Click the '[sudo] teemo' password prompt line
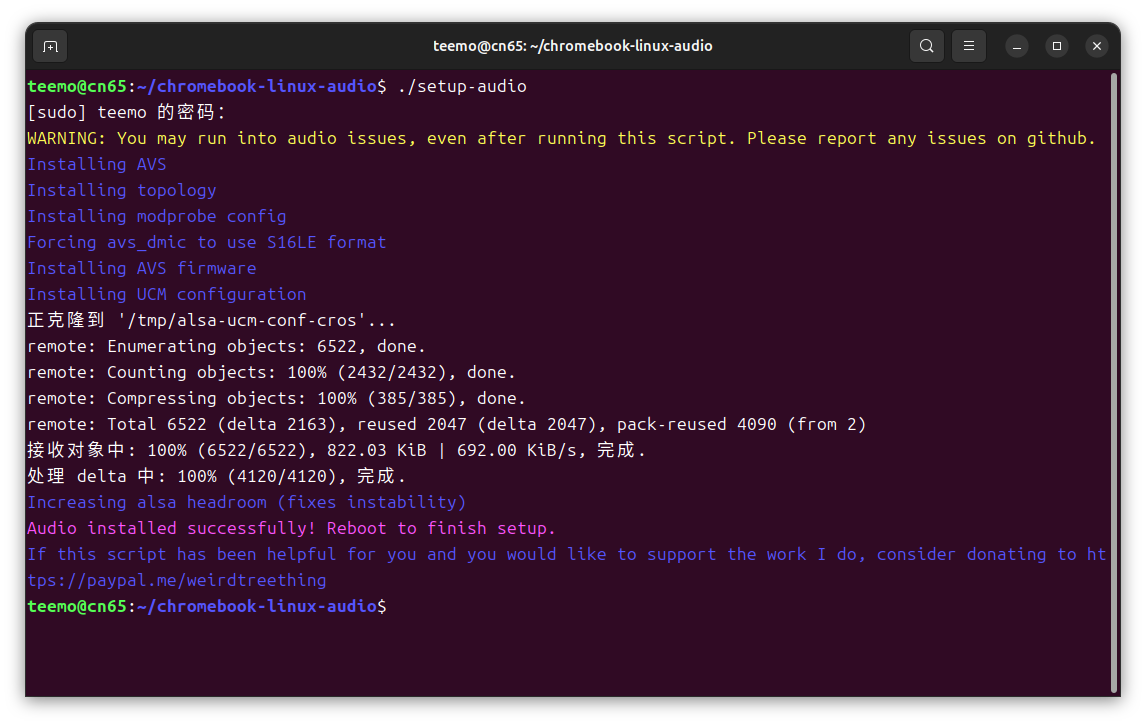This screenshot has width=1146, height=725. pyautogui.click(x=126, y=113)
